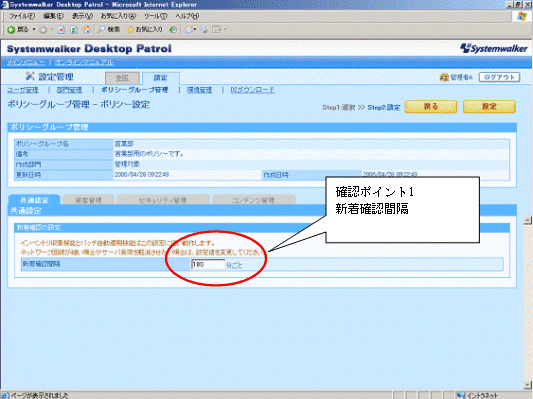
Task: Click the Refresh page icon
Action: coord(74,30)
